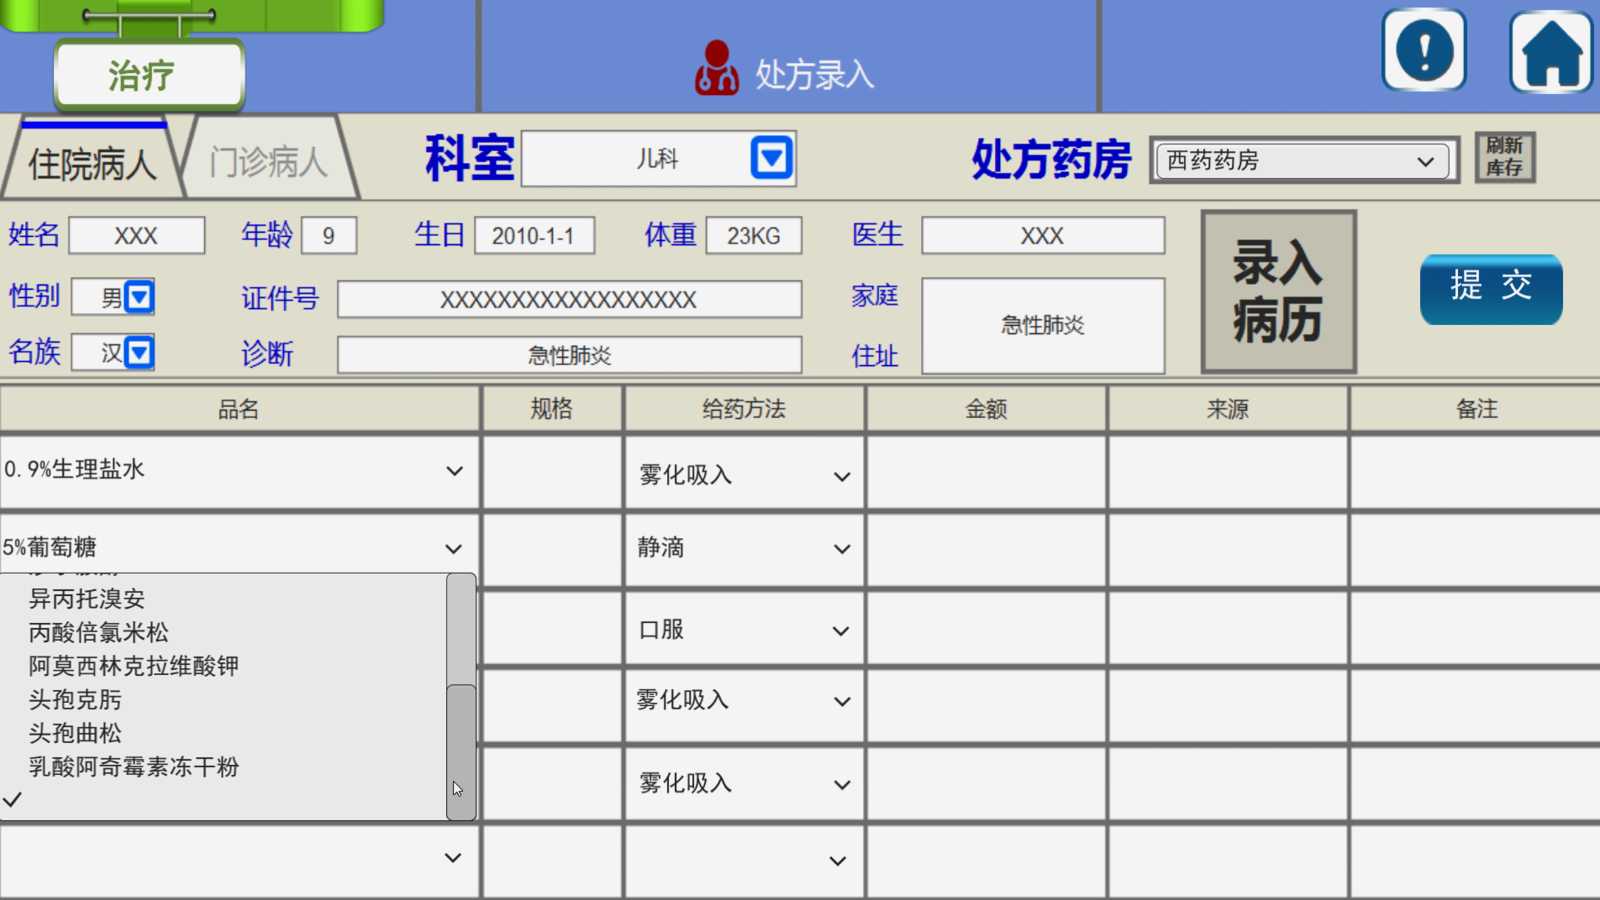The image size is (1600, 900).
Task: Click the home icon
Action: pyautogui.click(x=1550, y=51)
